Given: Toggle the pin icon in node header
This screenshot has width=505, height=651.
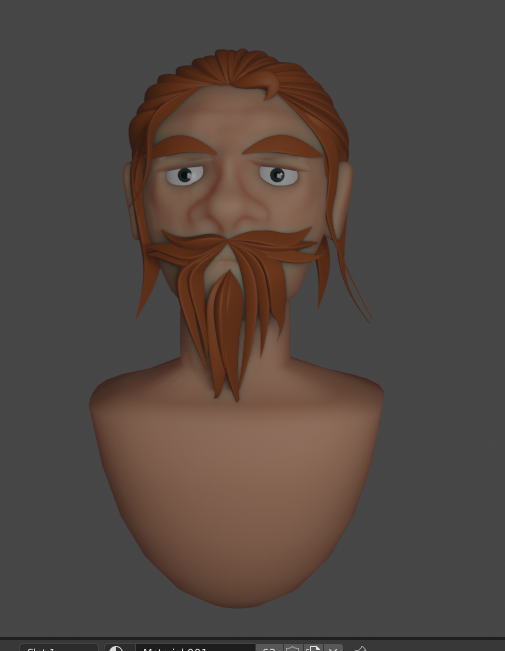Looking at the screenshot, I should (x=360, y=648).
